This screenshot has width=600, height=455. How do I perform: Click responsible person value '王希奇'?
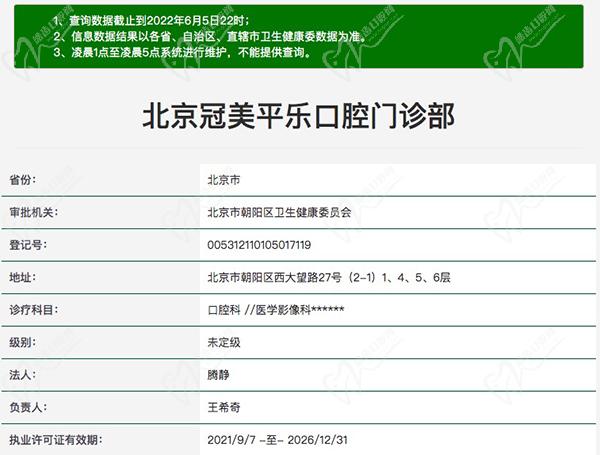pyautogui.click(x=224, y=407)
